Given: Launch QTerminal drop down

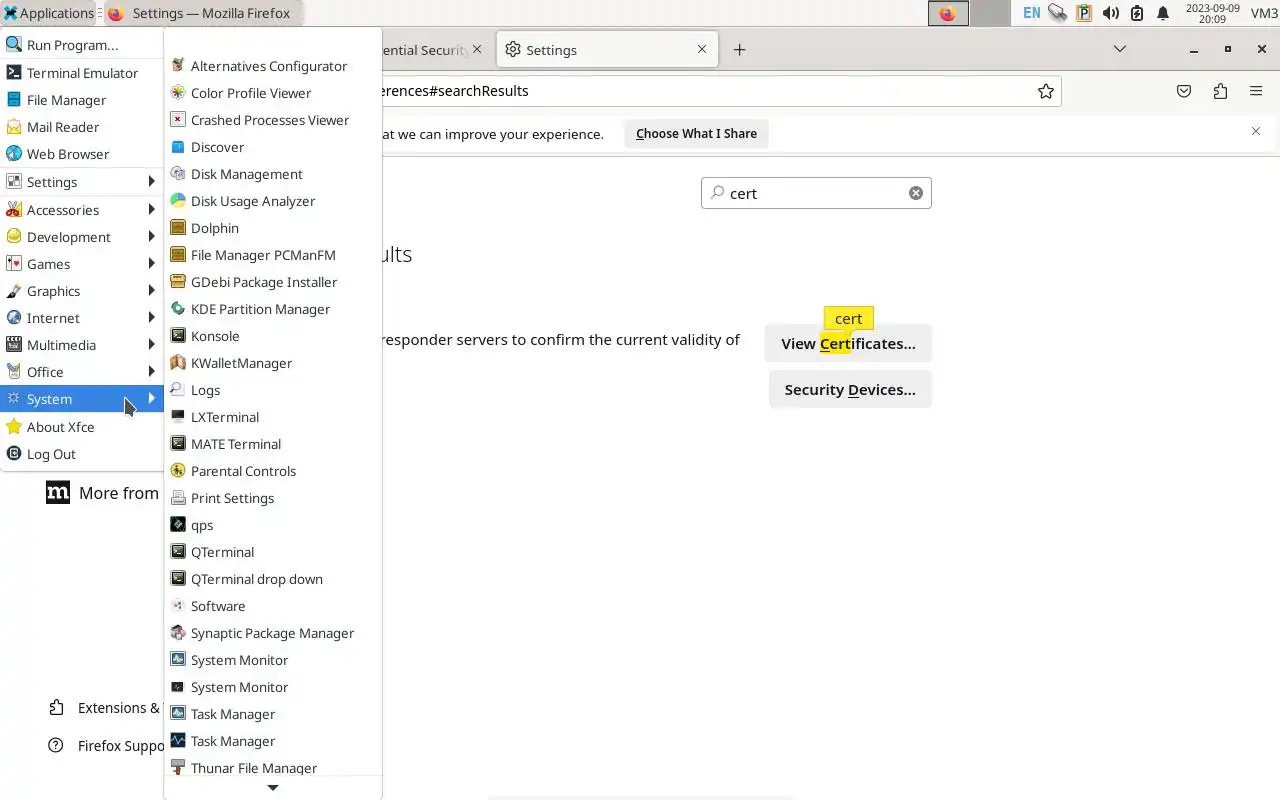Looking at the screenshot, I should pyautogui.click(x=272, y=579).
